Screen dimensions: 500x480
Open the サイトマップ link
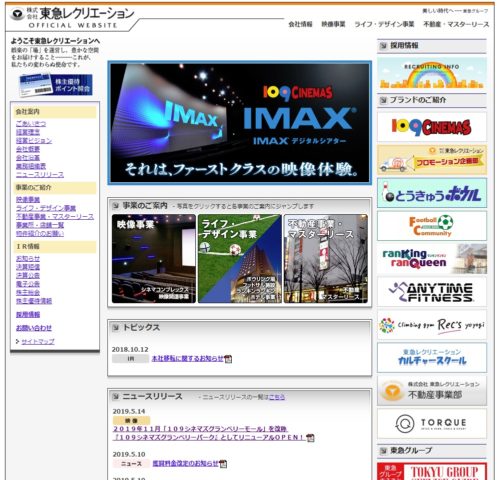click(38, 341)
